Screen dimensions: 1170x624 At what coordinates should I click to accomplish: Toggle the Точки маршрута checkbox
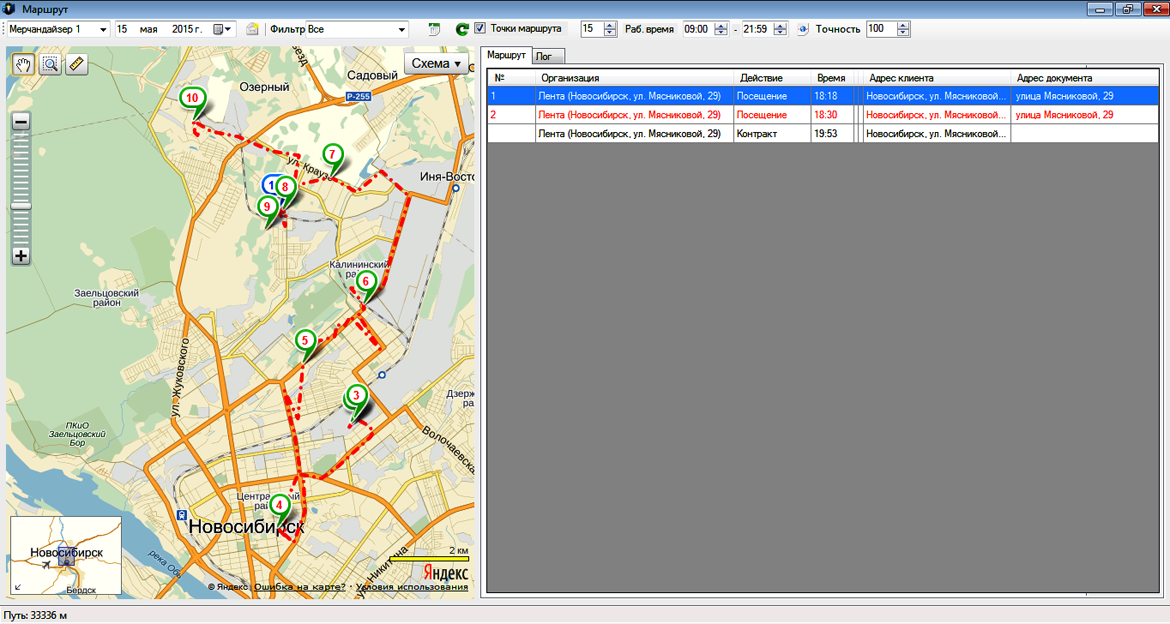point(481,29)
